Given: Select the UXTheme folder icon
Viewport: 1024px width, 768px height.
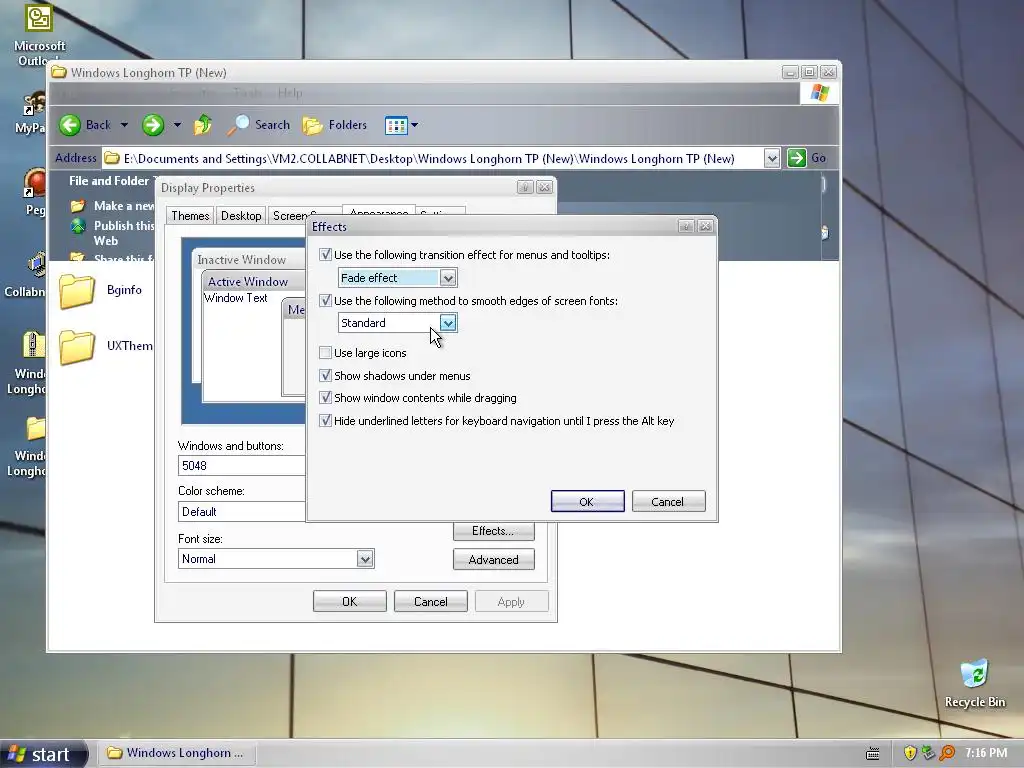Looking at the screenshot, I should [x=77, y=346].
